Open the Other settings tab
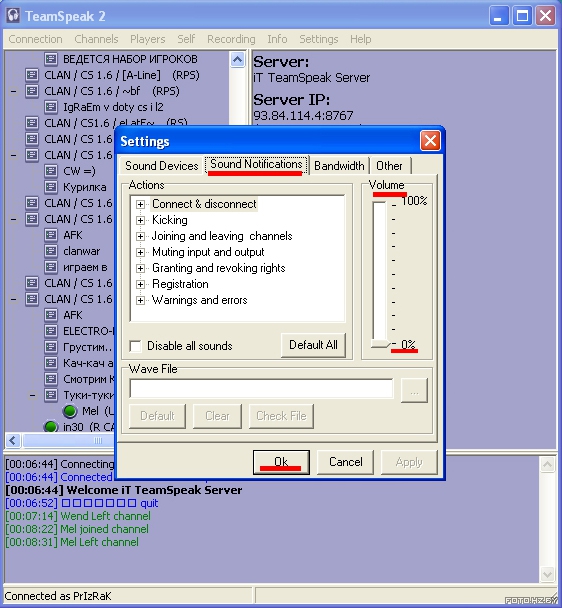The height and width of the screenshot is (608, 562). tap(389, 166)
